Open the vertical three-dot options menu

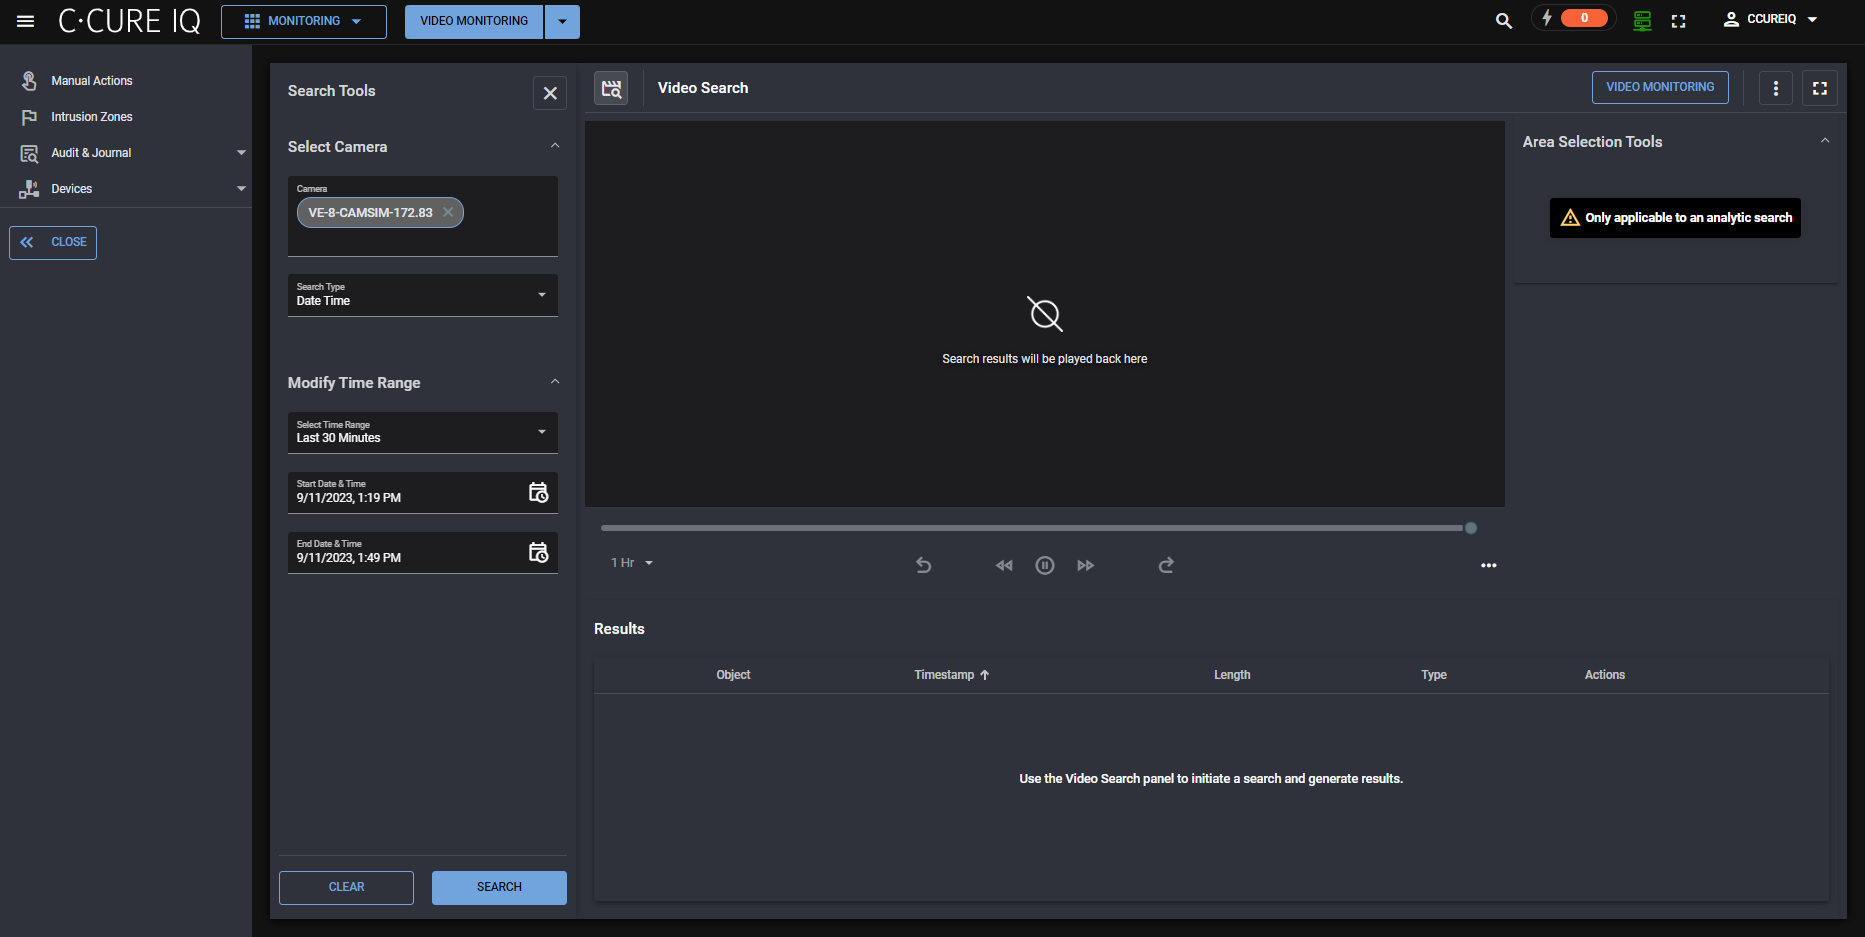[x=1775, y=88]
